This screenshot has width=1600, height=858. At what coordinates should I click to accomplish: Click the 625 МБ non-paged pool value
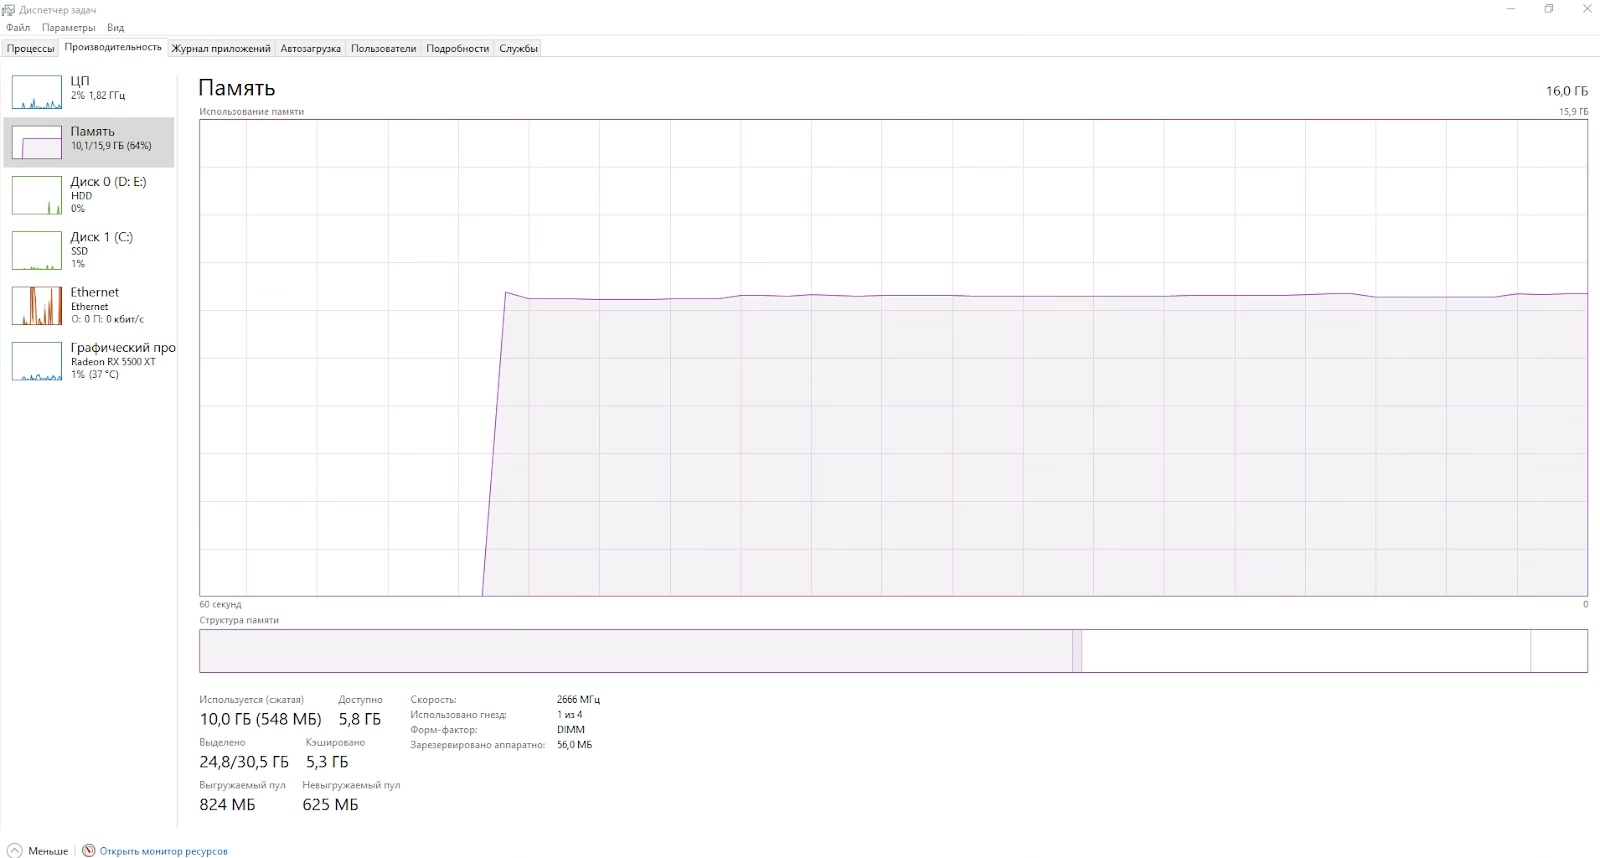click(x=330, y=805)
